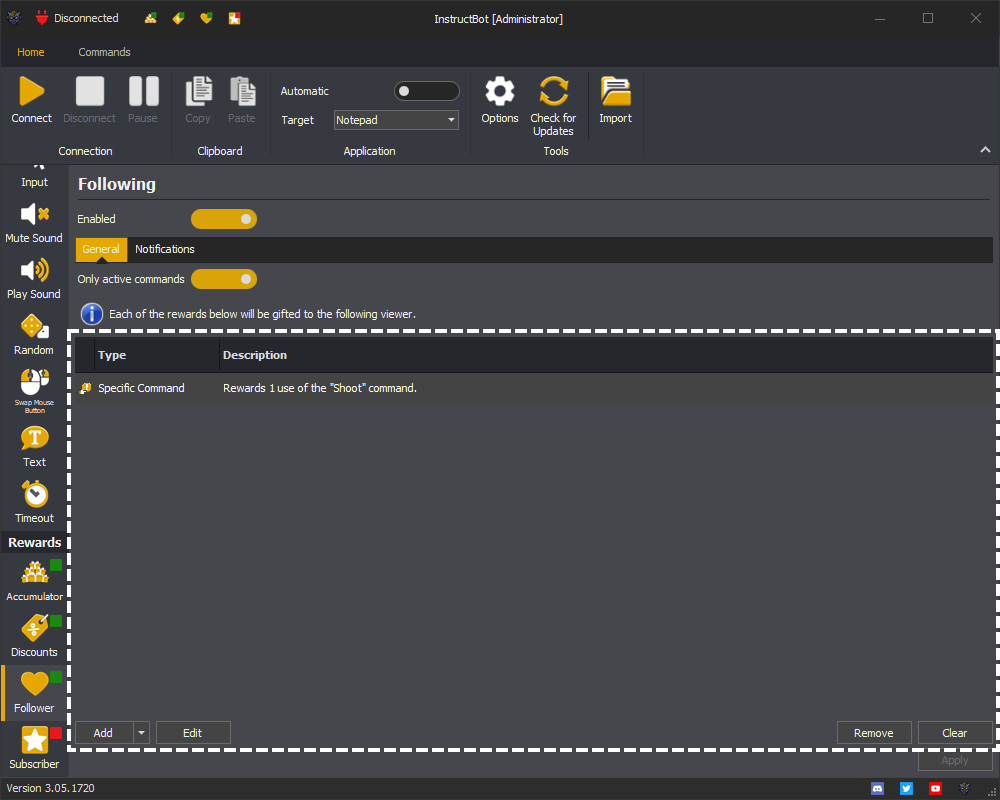
Task: Expand the Add button dropdown arrow
Action: [142, 733]
